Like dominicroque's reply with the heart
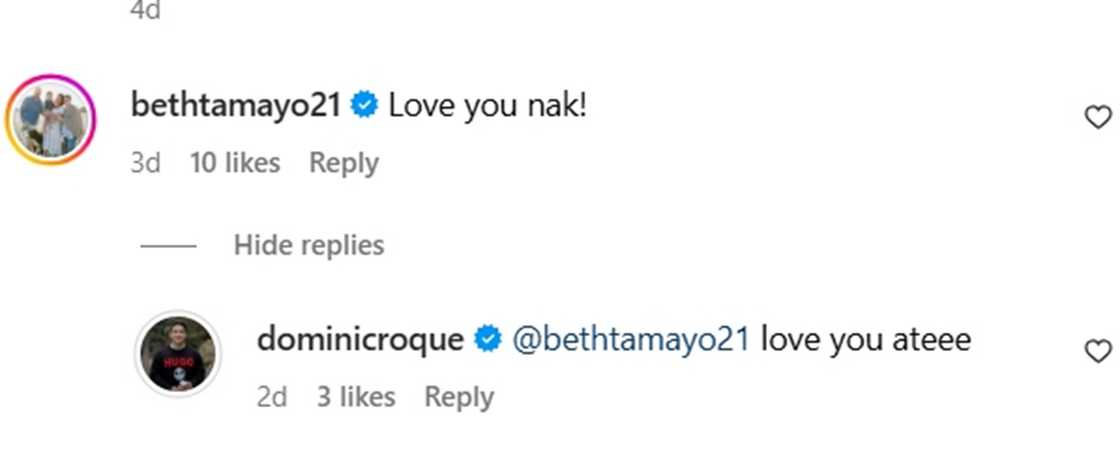The image size is (1120, 457). coord(1098,351)
